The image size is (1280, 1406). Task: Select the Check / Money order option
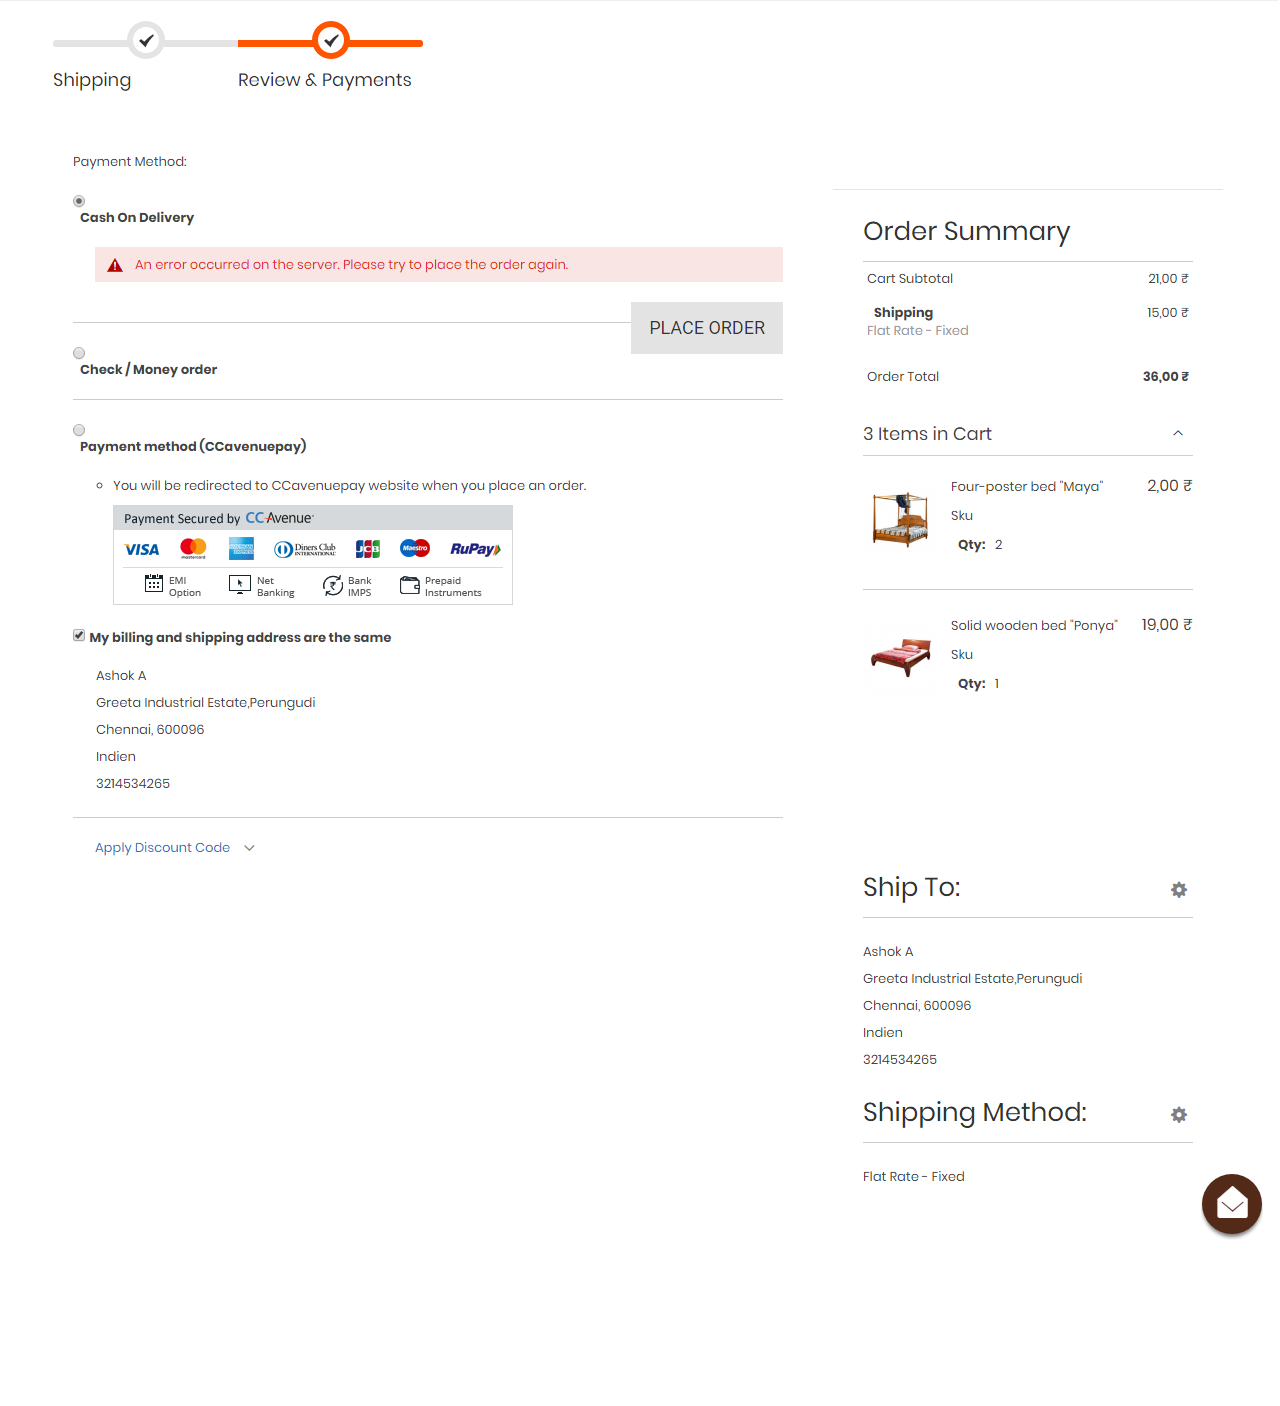click(79, 353)
